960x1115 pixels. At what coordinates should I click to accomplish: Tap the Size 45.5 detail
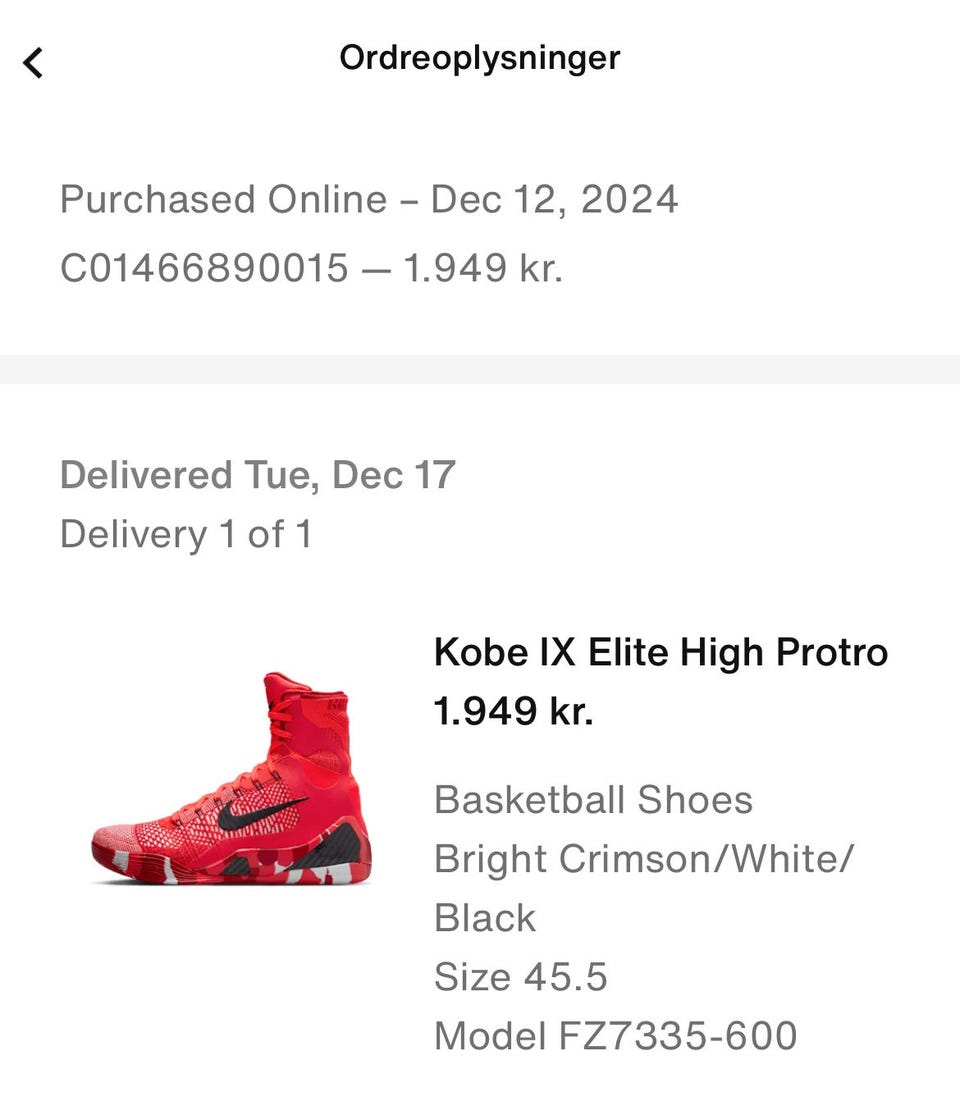(521, 976)
